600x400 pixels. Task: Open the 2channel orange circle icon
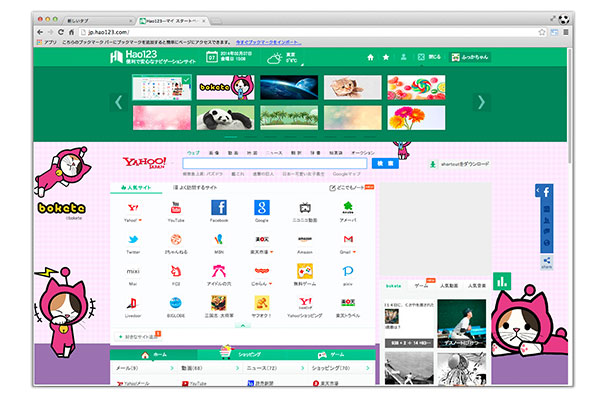point(176,240)
